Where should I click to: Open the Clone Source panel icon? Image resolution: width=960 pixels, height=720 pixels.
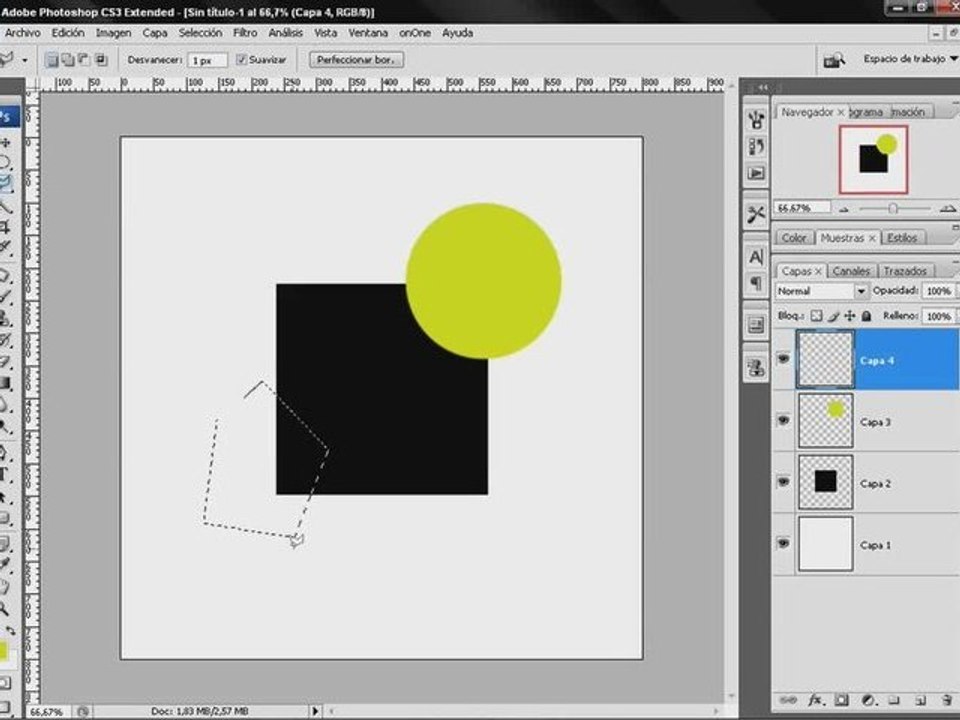[756, 367]
